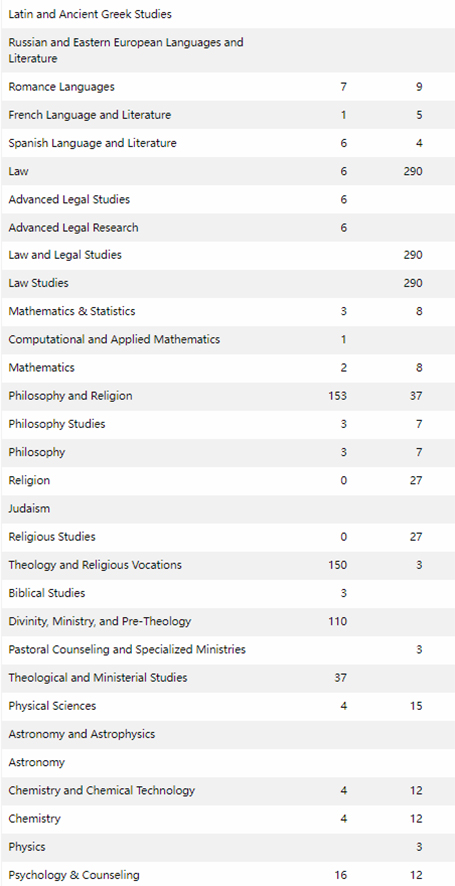Click the Advanced Legal Research label
Viewport: 455px width, 886px height.
tap(73, 228)
